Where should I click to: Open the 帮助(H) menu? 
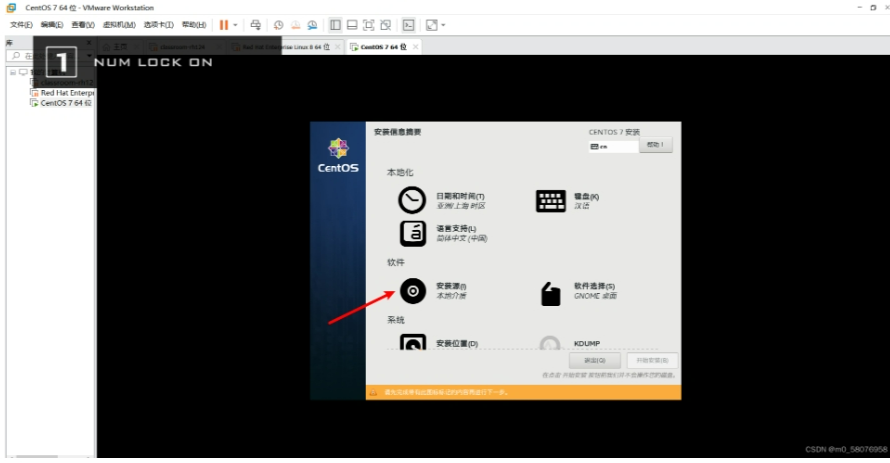[194, 25]
